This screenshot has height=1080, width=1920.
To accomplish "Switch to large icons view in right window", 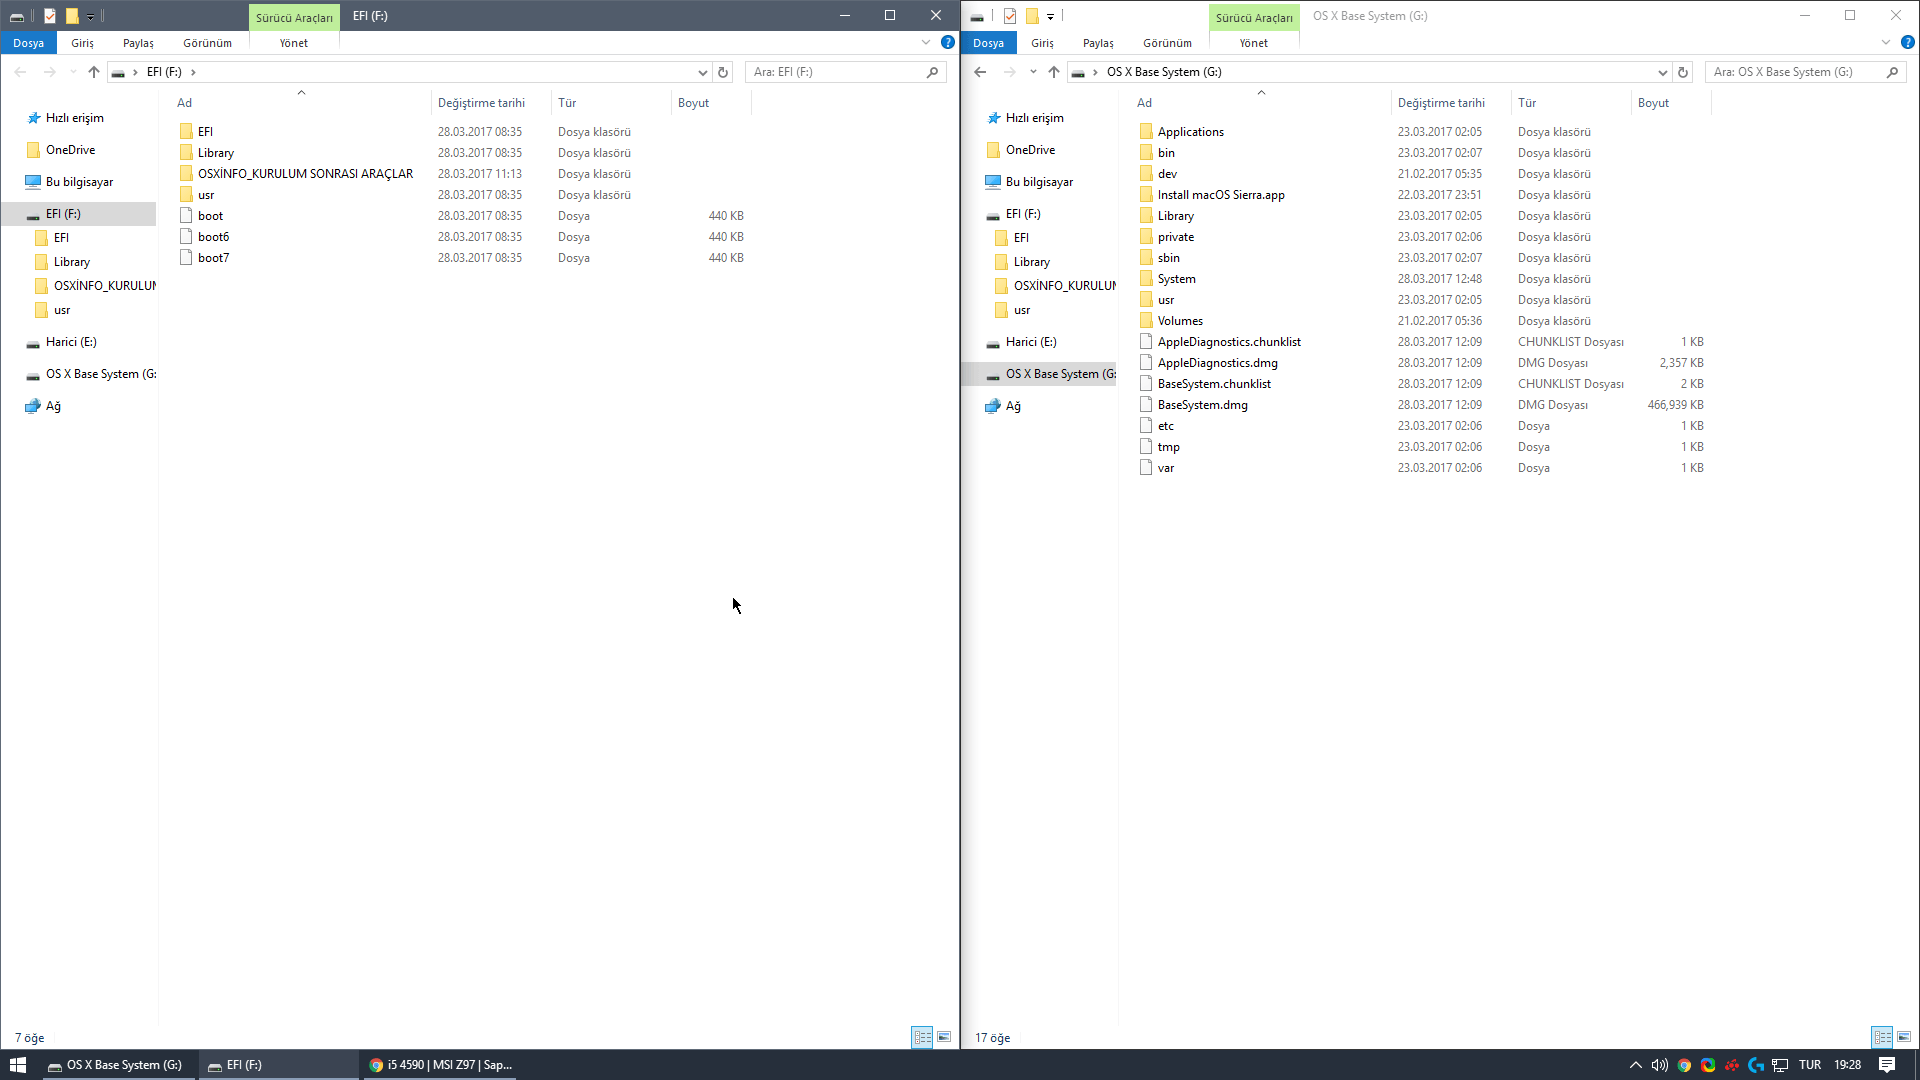I will pos(1904,1037).
